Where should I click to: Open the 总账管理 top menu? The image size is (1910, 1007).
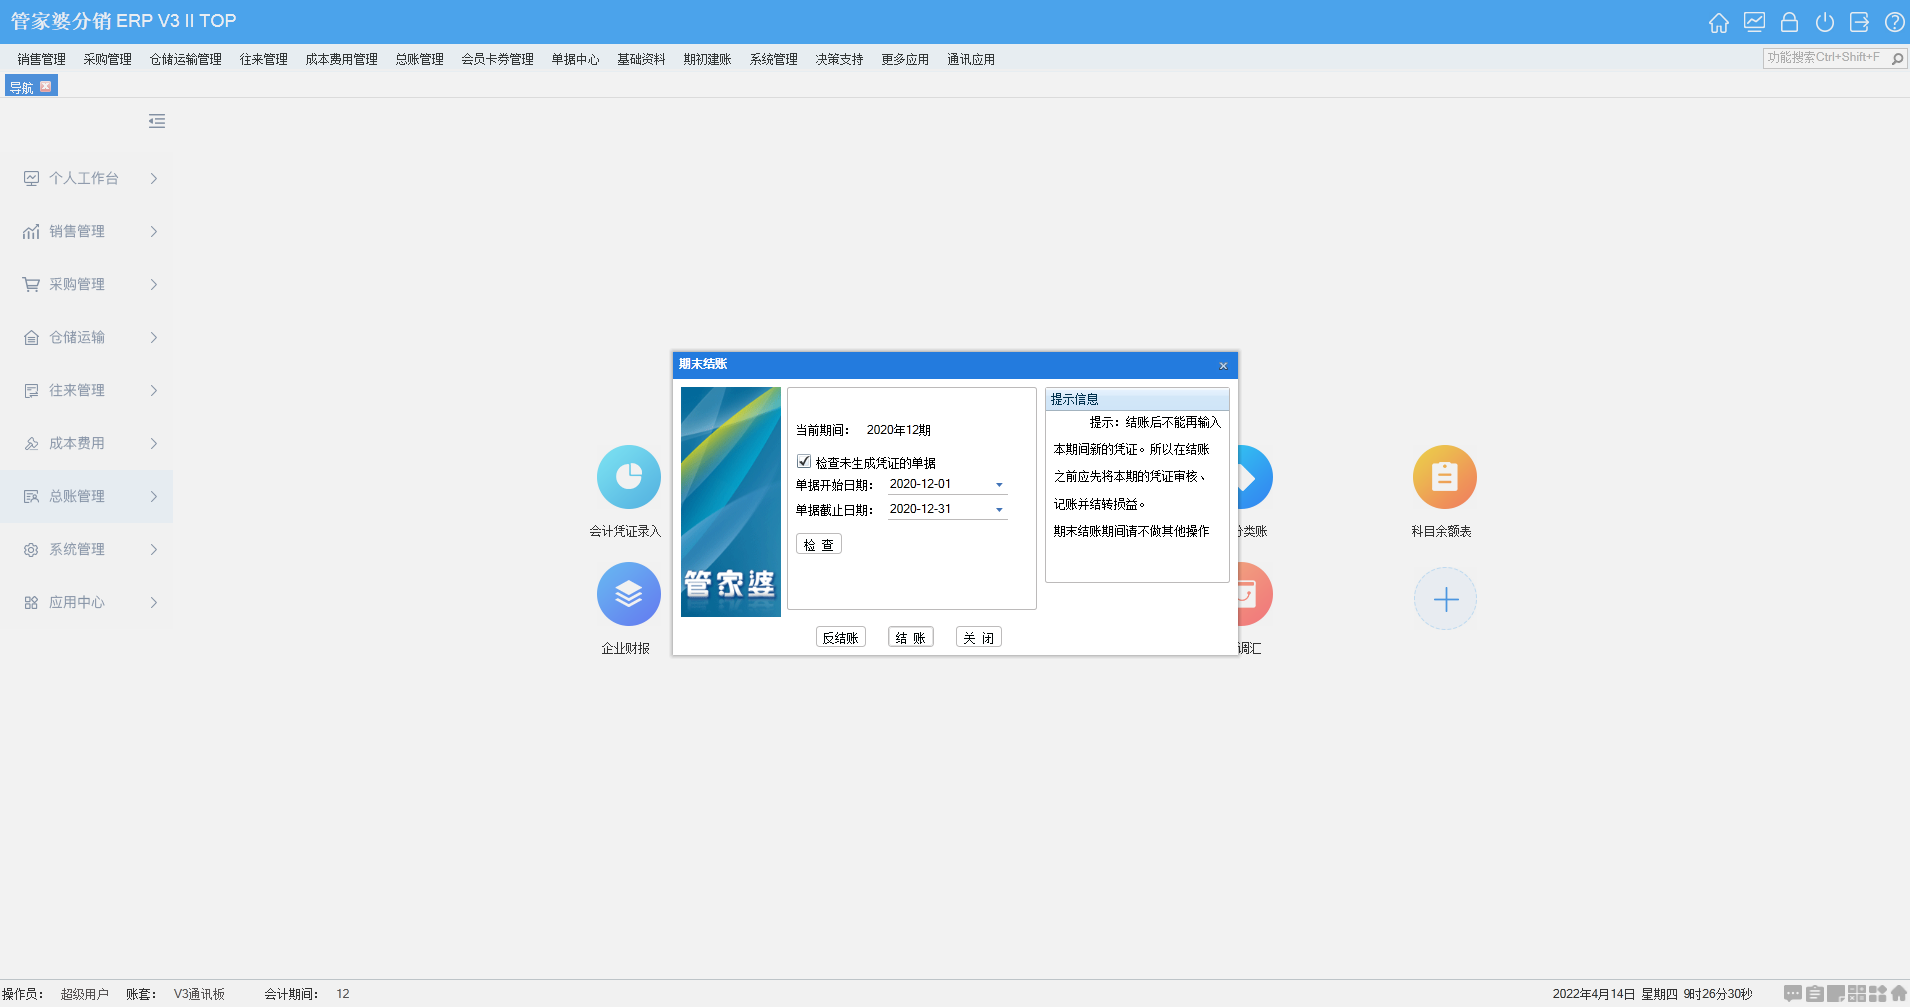pyautogui.click(x=420, y=59)
